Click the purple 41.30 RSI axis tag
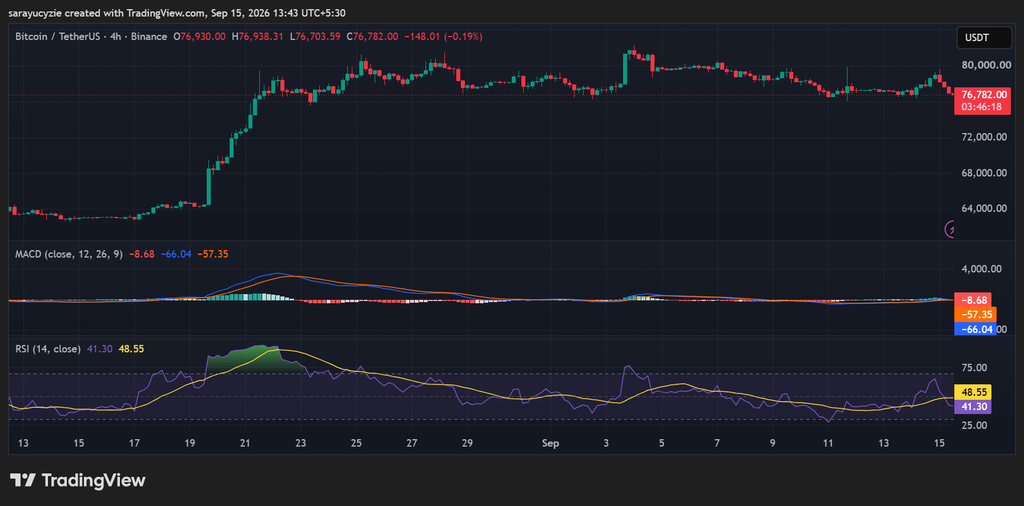1024x506 pixels. tap(973, 407)
